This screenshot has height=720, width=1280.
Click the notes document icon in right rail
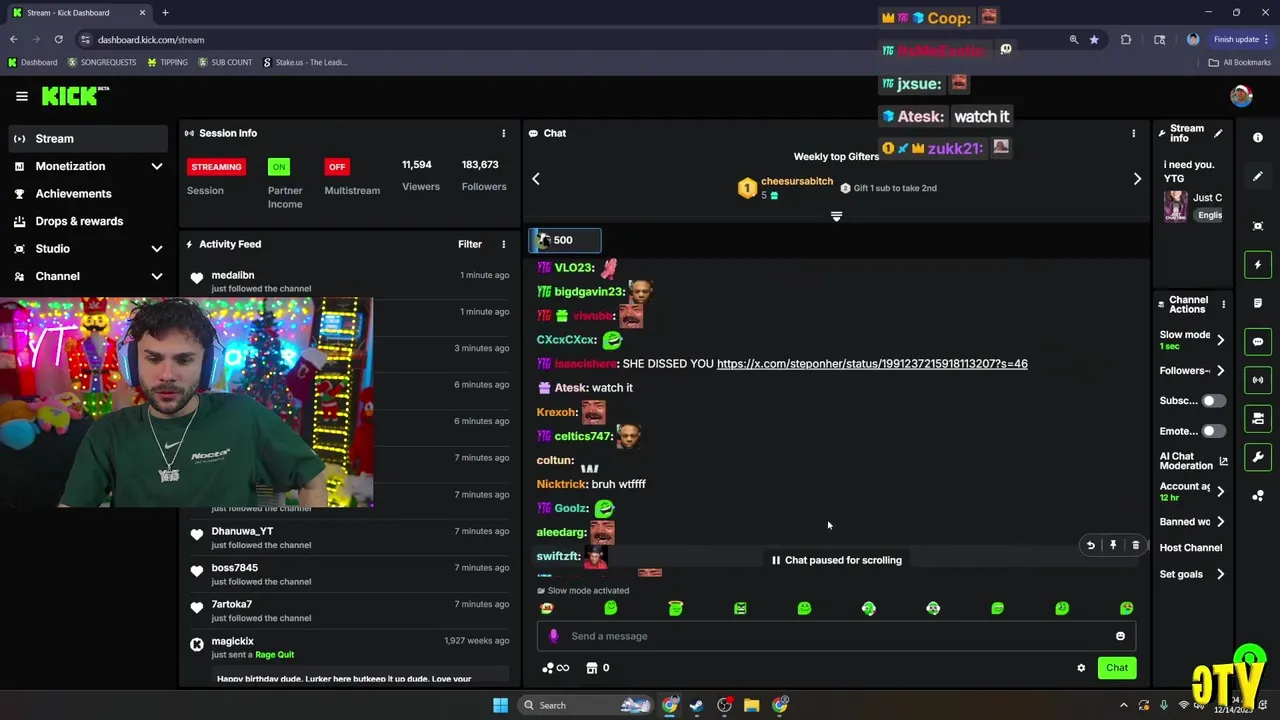click(x=1258, y=303)
